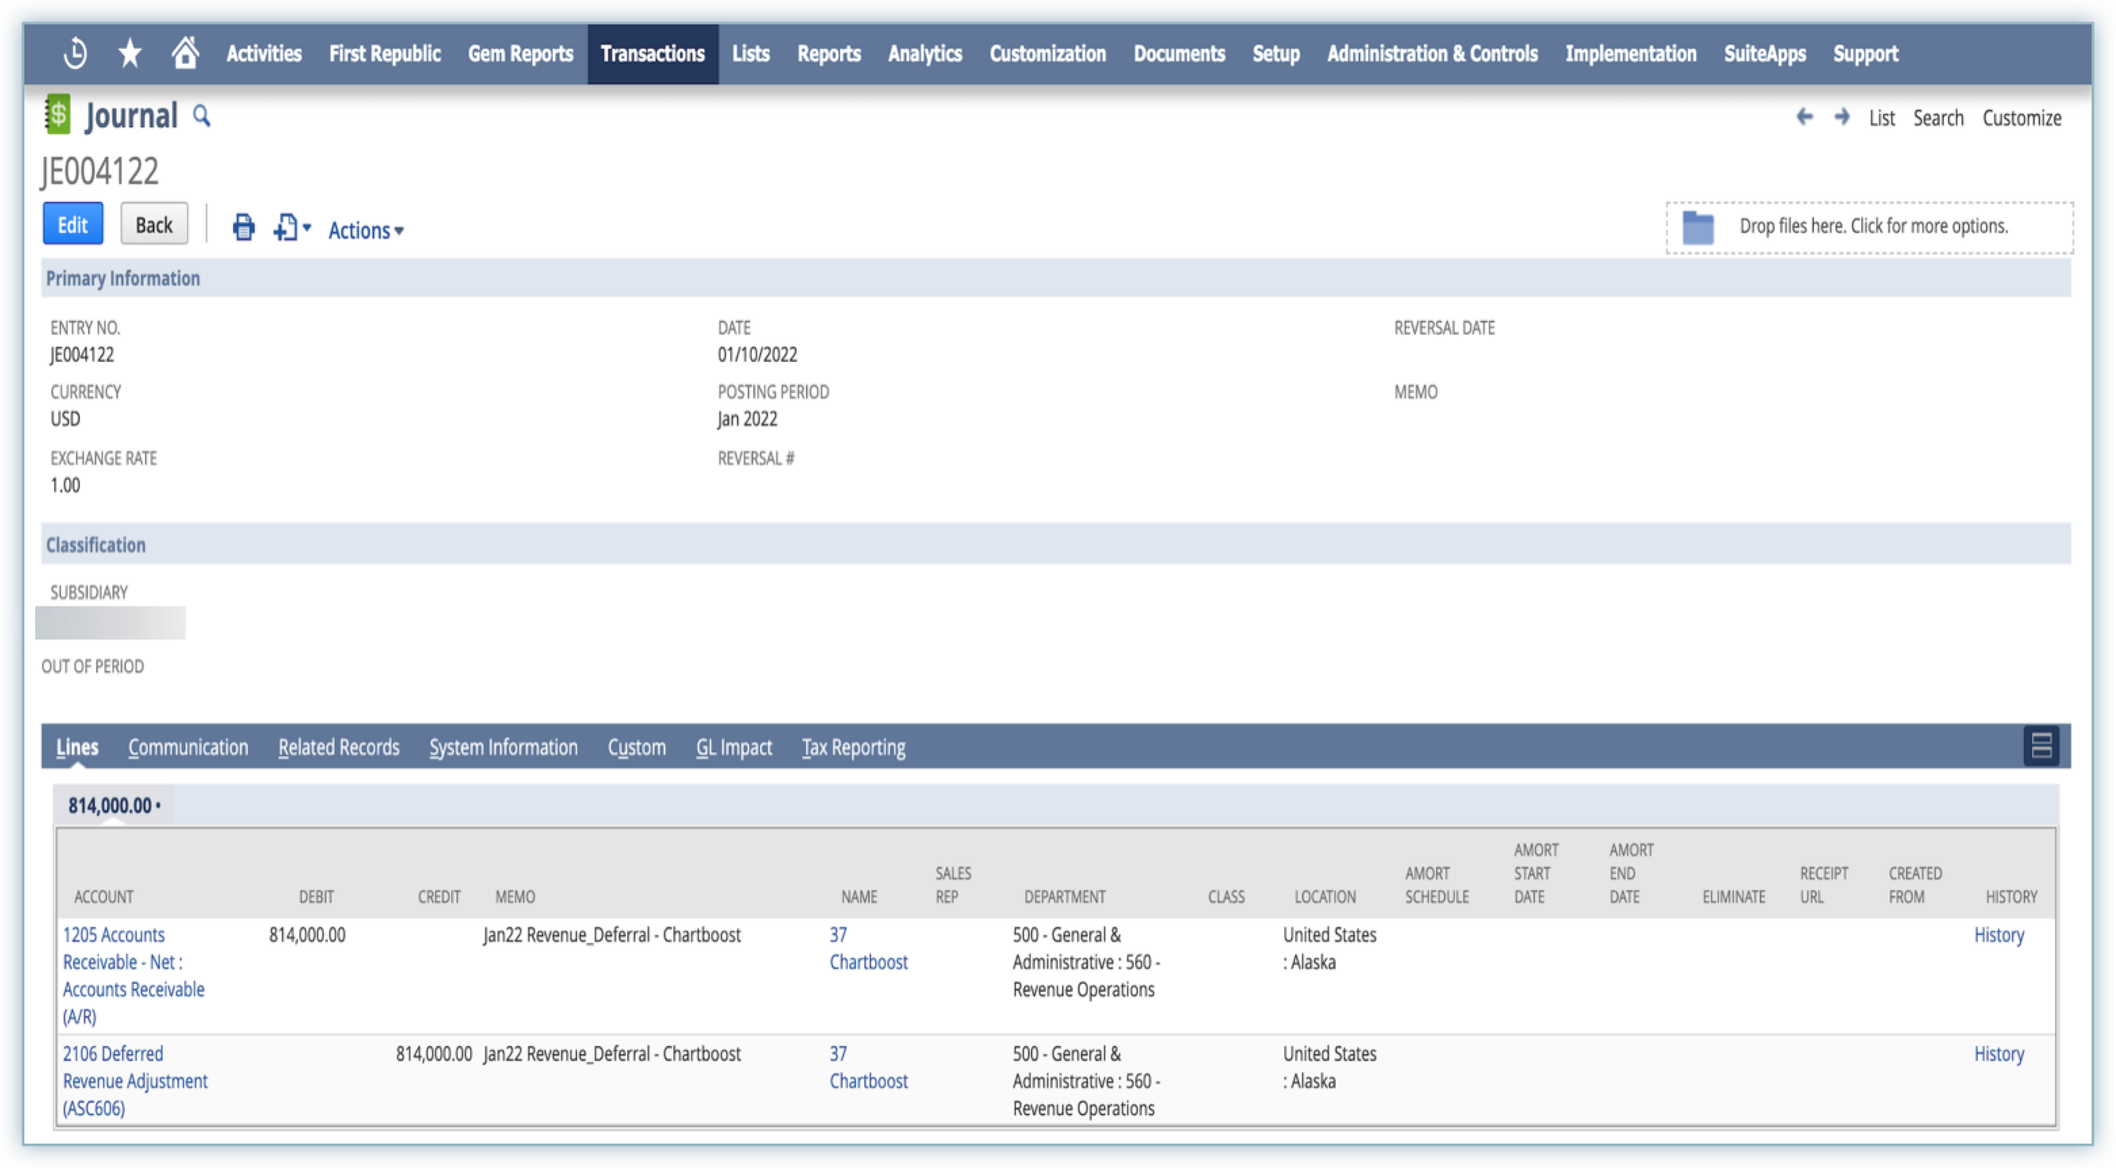The height and width of the screenshot is (1168, 2116).
Task: Click the Customize link at top right
Action: 2021,118
